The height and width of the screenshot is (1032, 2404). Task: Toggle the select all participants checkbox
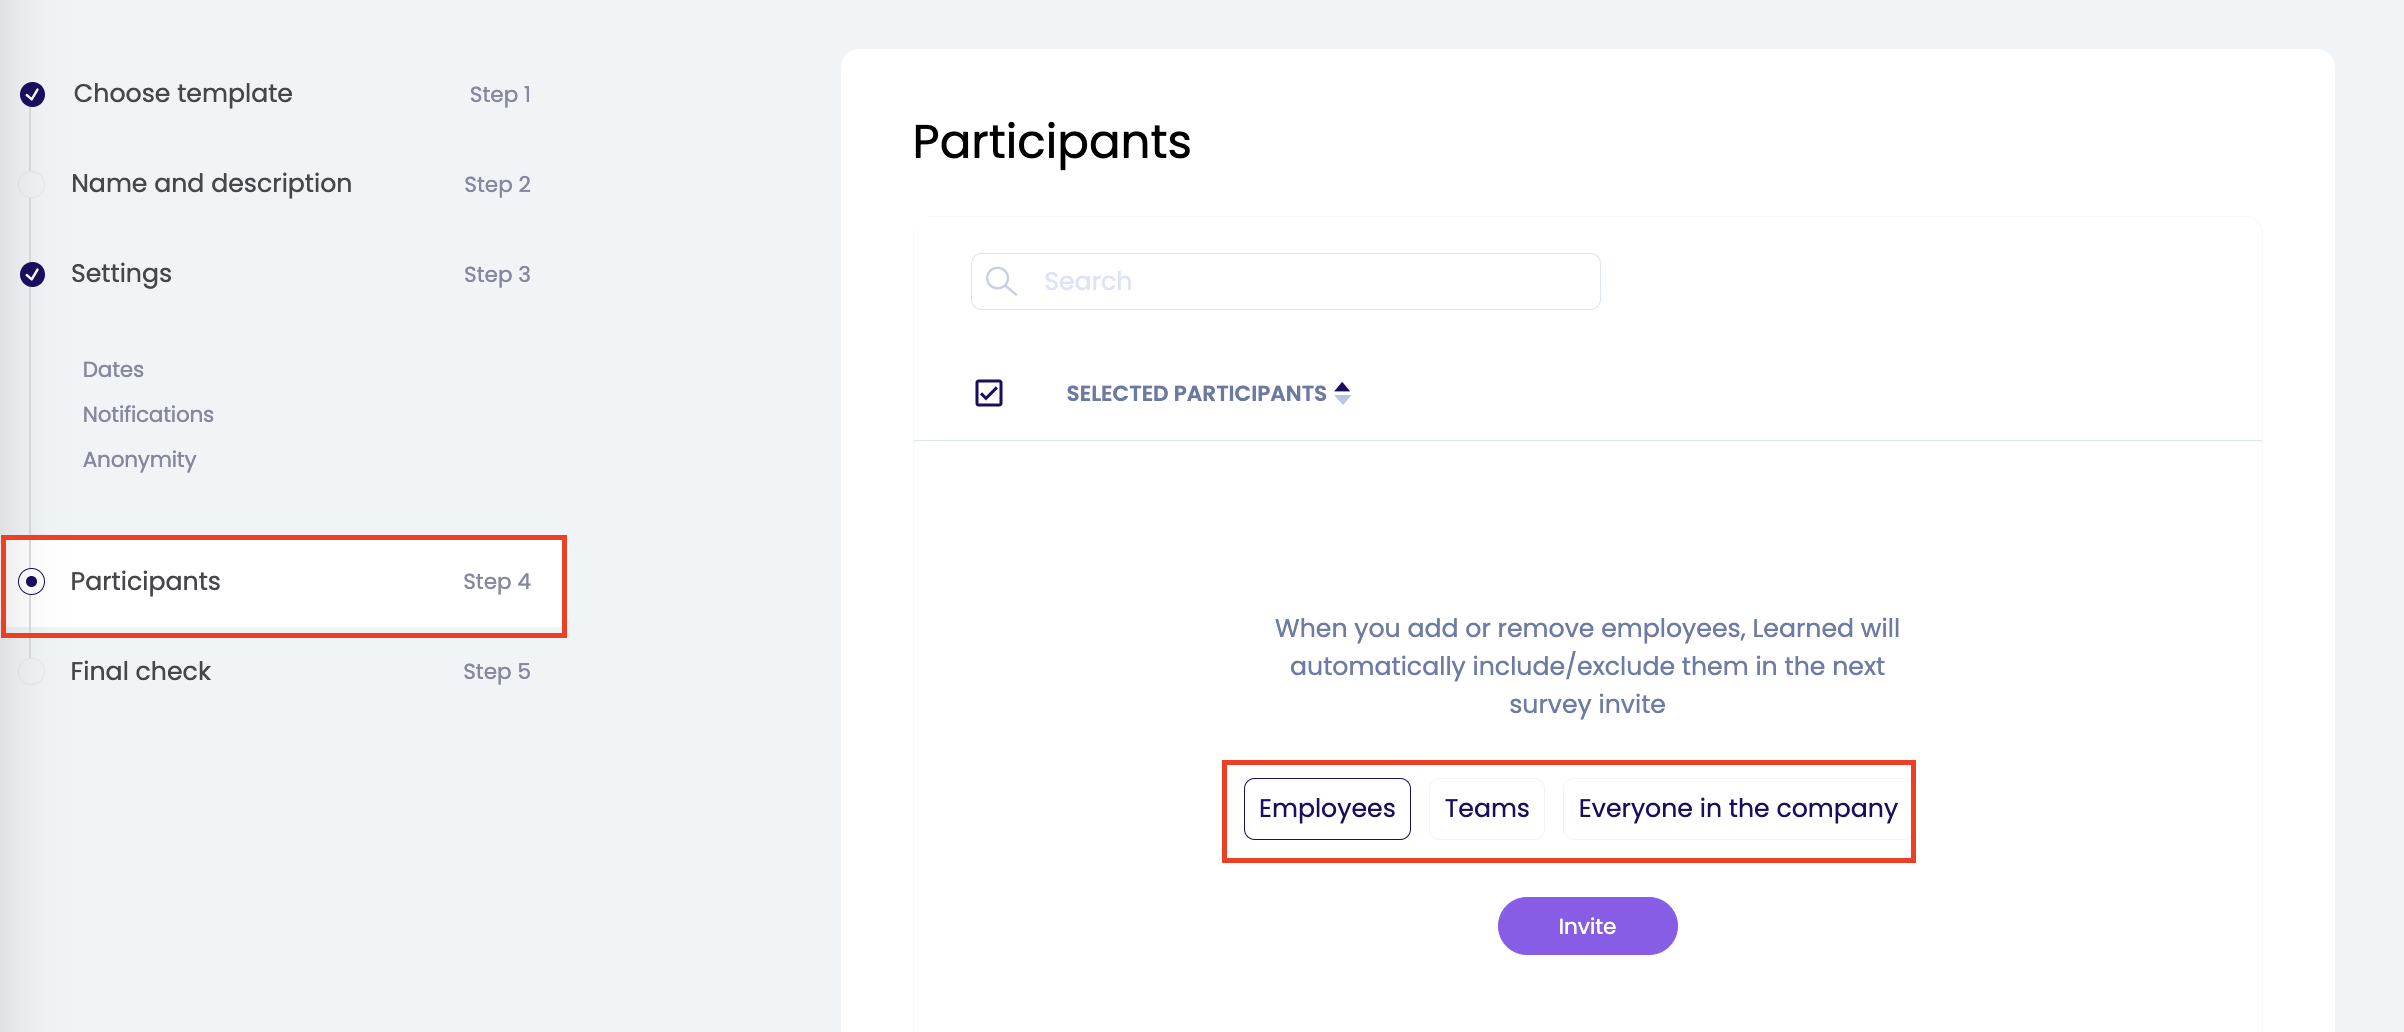pos(989,393)
